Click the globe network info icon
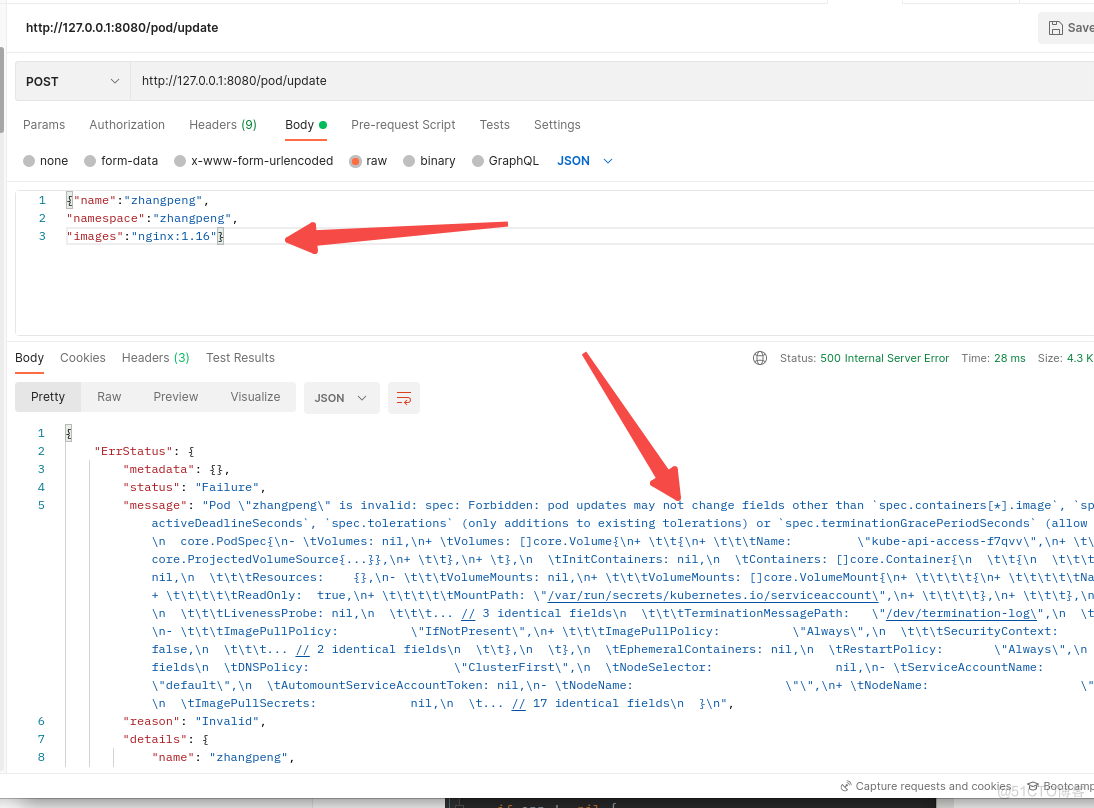Image resolution: width=1094 pixels, height=808 pixels. tap(760, 357)
